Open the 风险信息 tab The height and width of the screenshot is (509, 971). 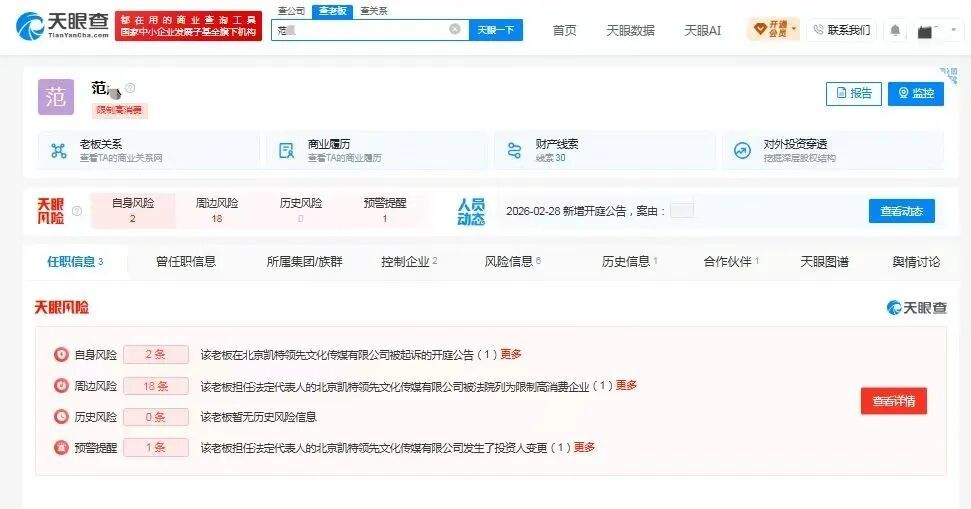512,261
